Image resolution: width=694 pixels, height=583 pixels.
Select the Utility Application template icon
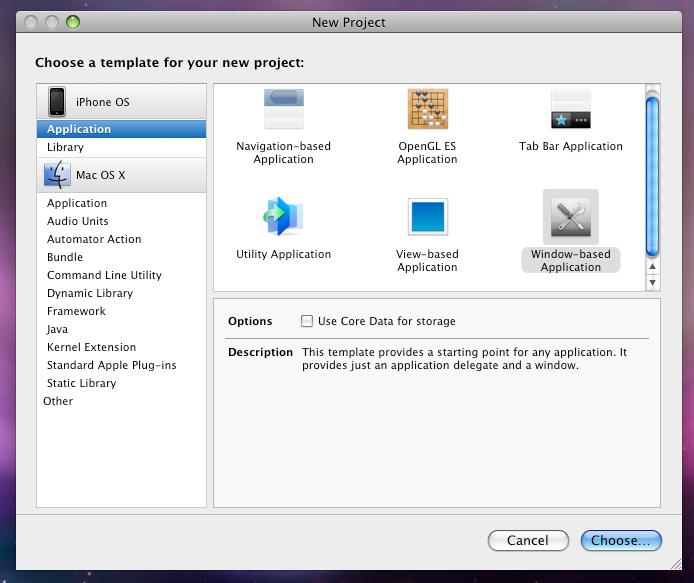(x=283, y=216)
